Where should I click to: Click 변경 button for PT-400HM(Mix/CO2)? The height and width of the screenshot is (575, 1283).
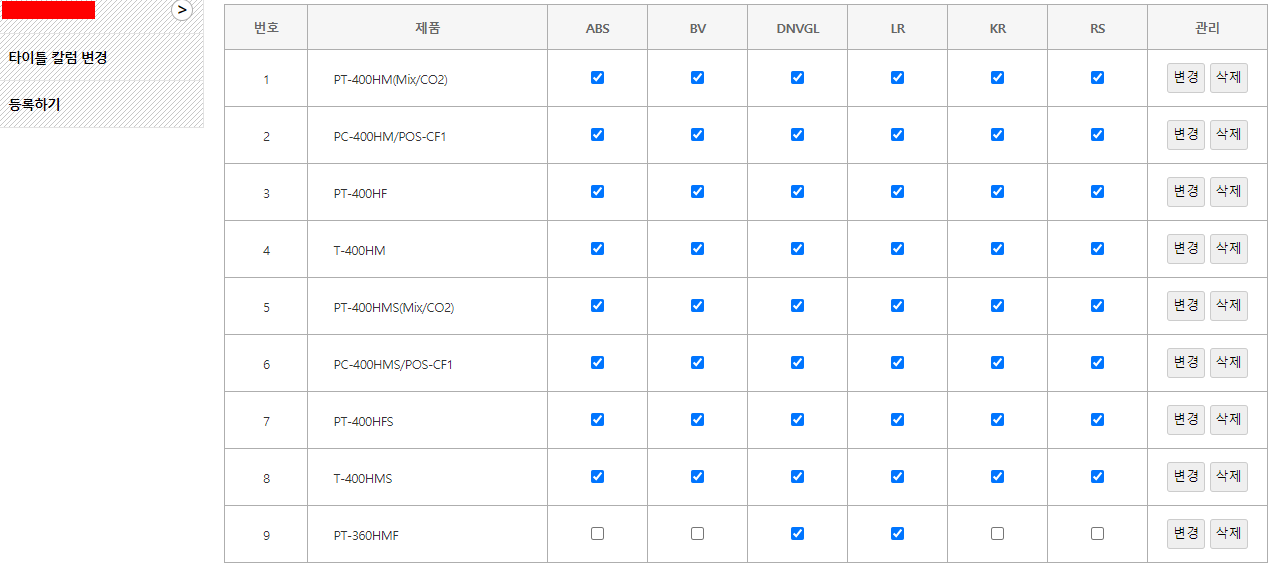tap(1186, 78)
